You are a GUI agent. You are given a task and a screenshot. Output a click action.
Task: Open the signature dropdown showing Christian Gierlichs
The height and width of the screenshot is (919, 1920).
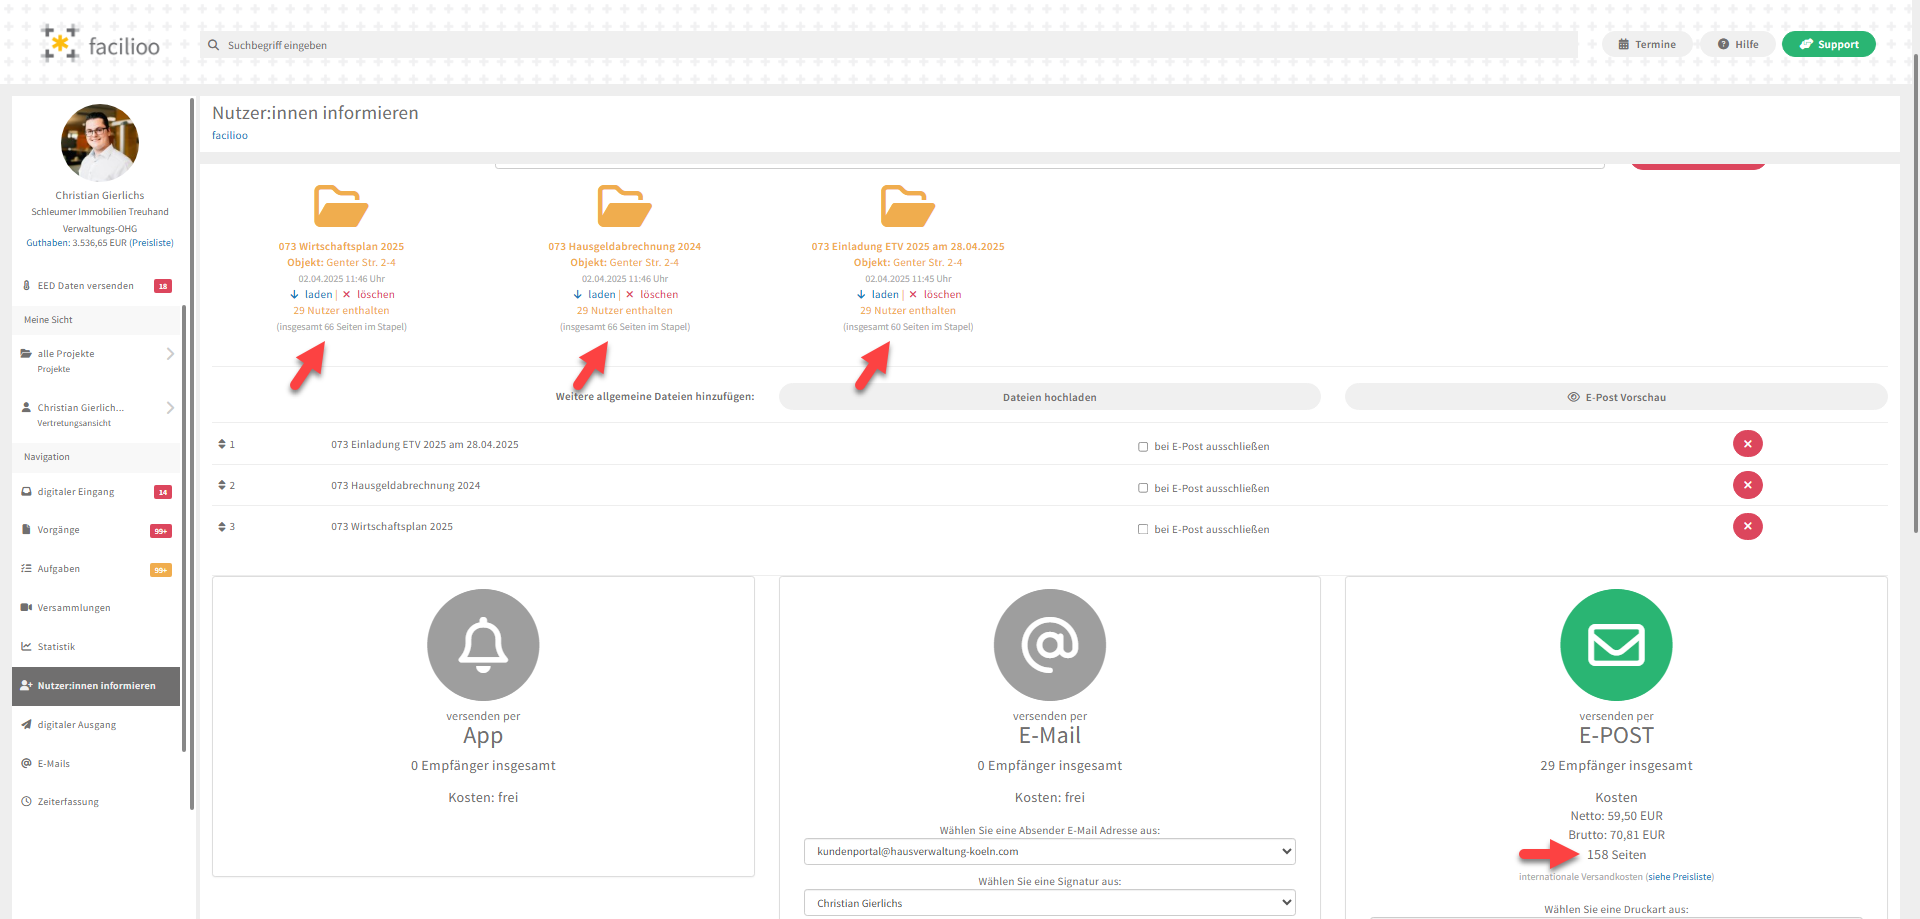coord(1049,903)
